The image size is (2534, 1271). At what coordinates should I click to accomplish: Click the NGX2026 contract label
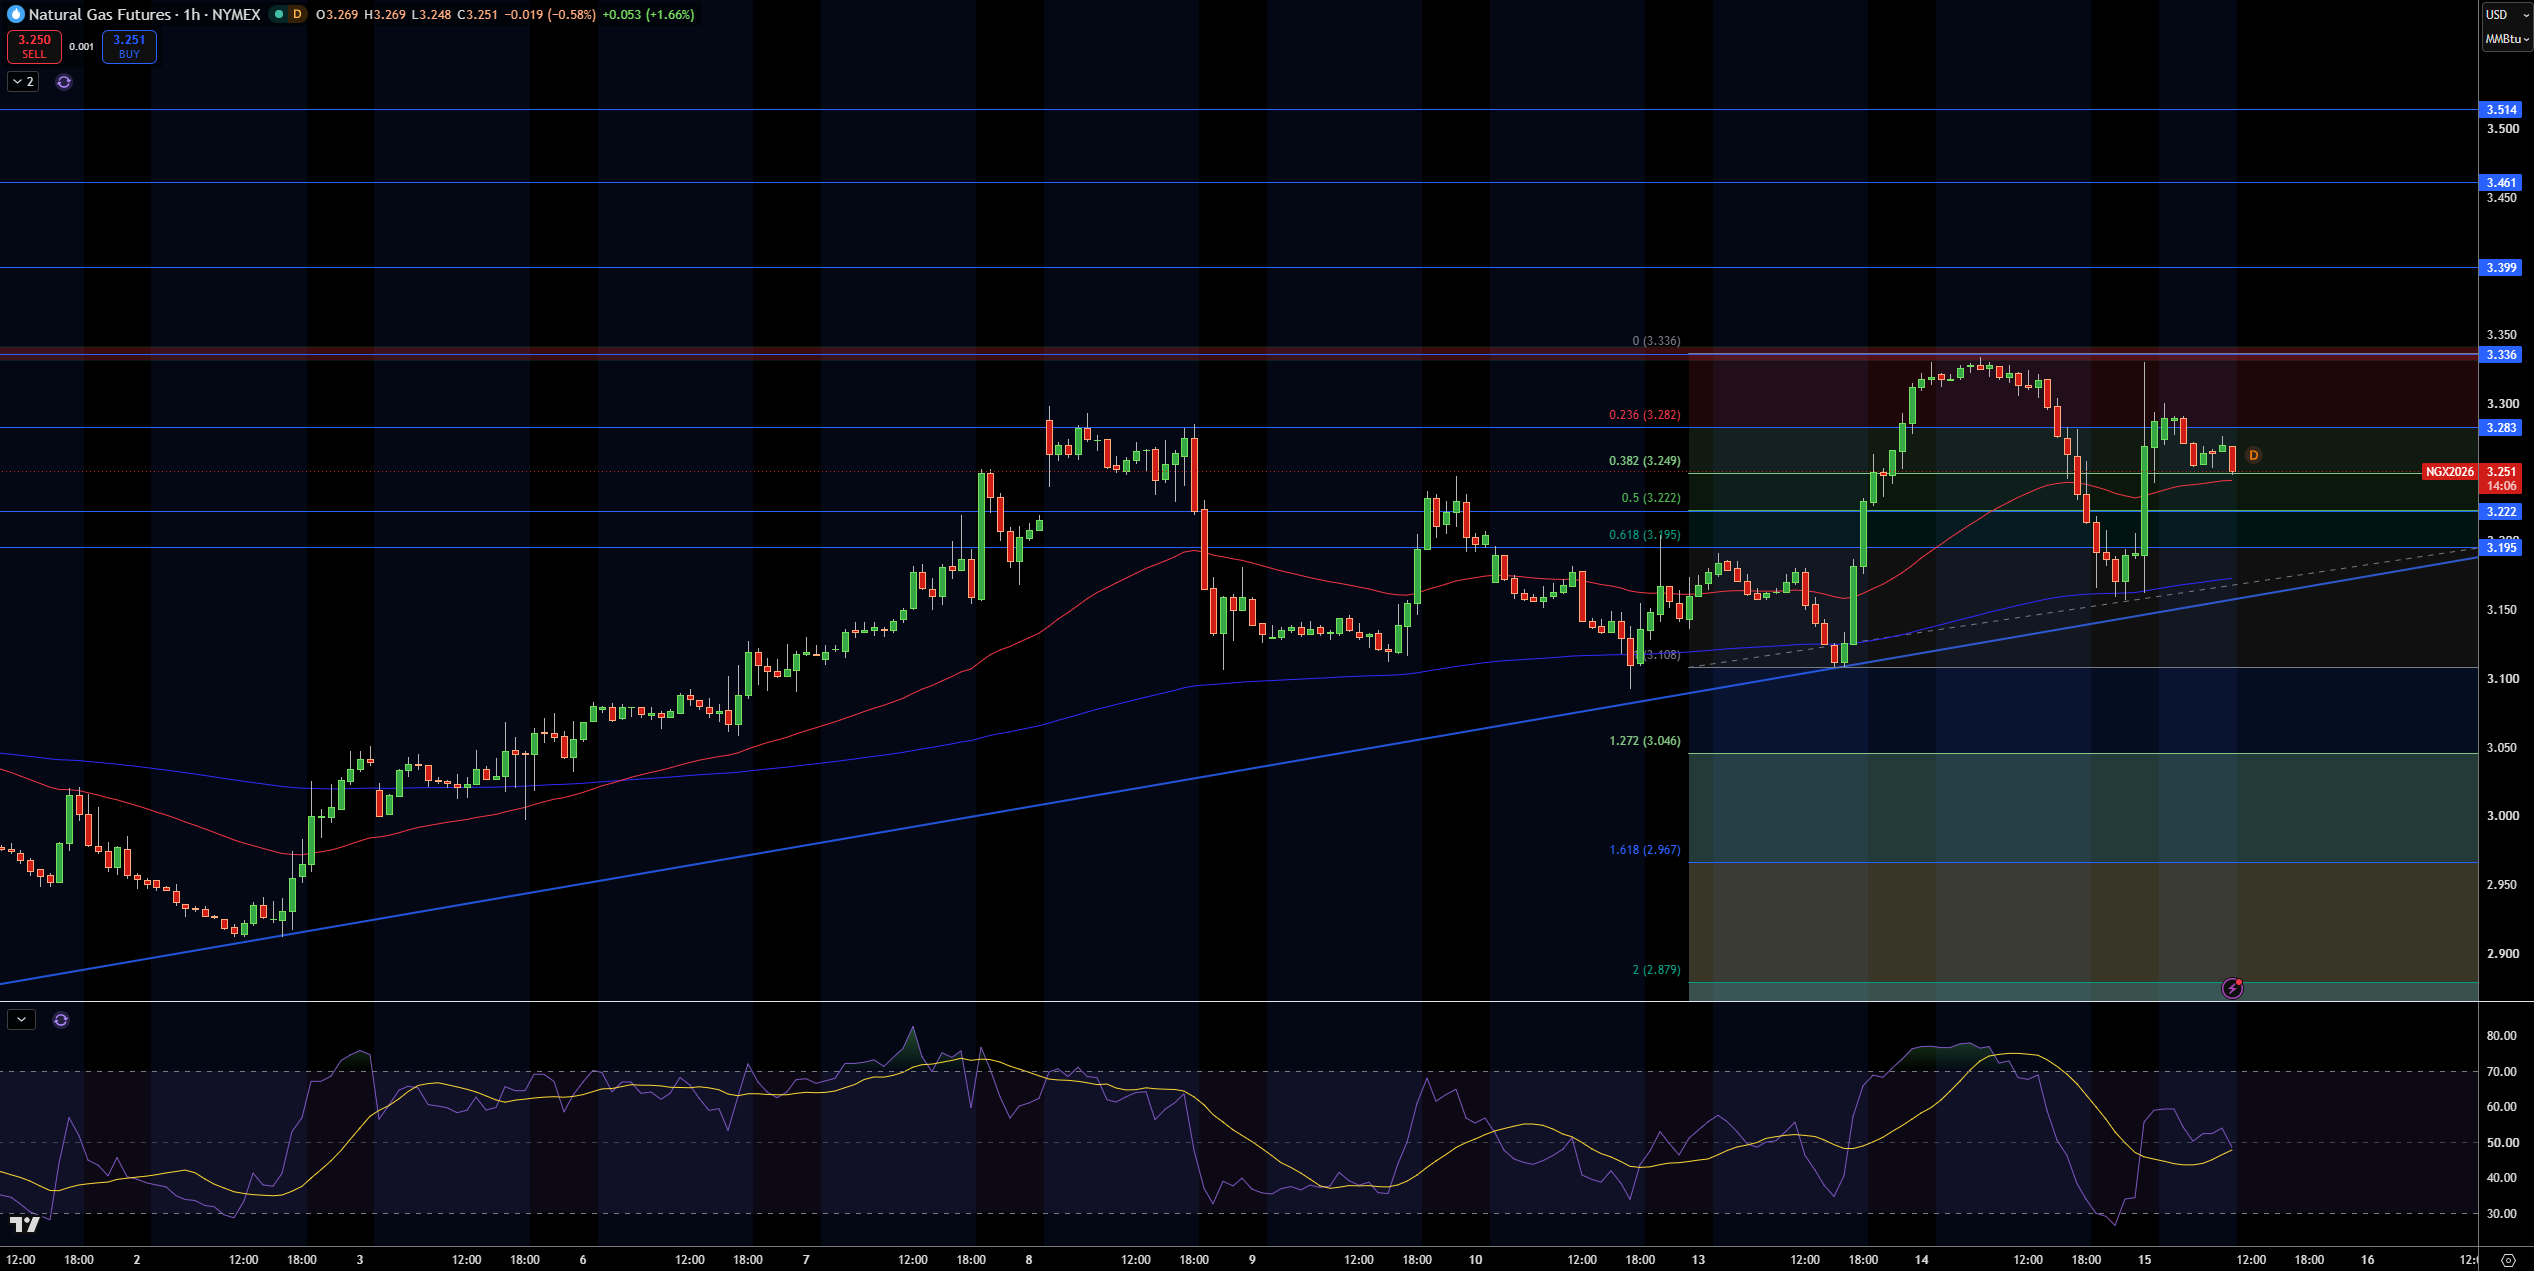(x=2449, y=472)
